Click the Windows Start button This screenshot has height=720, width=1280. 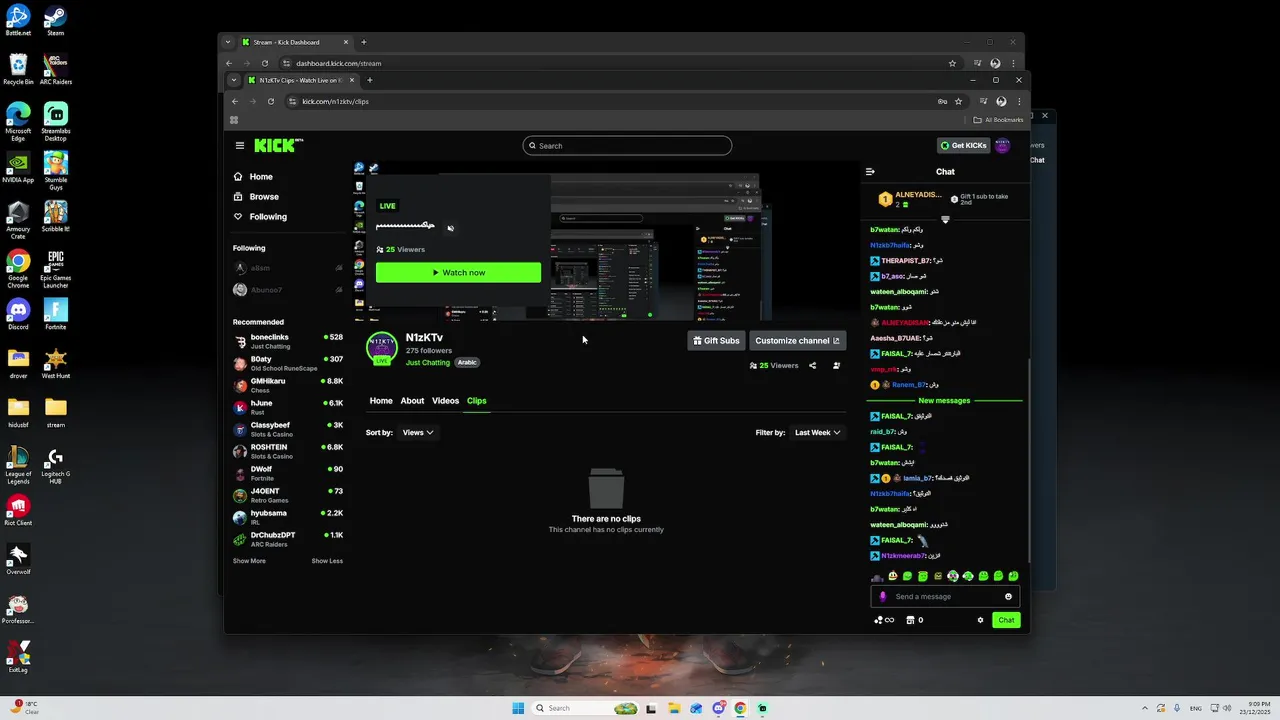(x=518, y=708)
